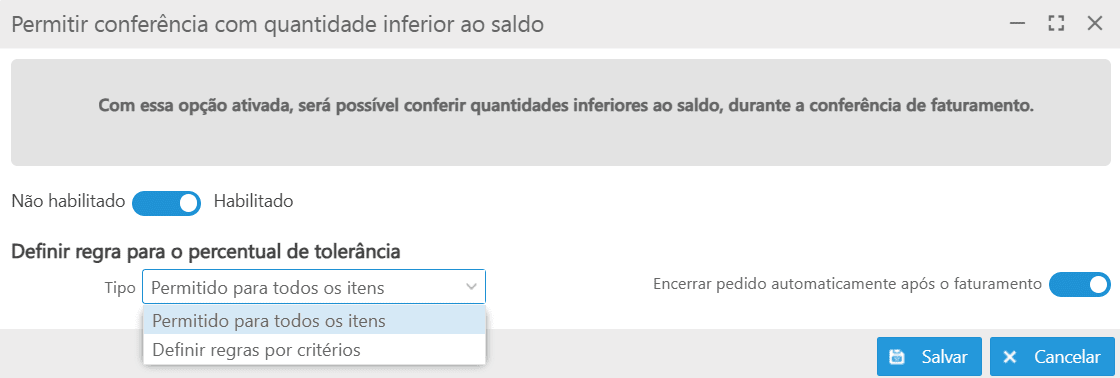Disable Encerrar pedido automaticamente switch
The height and width of the screenshot is (378, 1120).
coord(1079,284)
